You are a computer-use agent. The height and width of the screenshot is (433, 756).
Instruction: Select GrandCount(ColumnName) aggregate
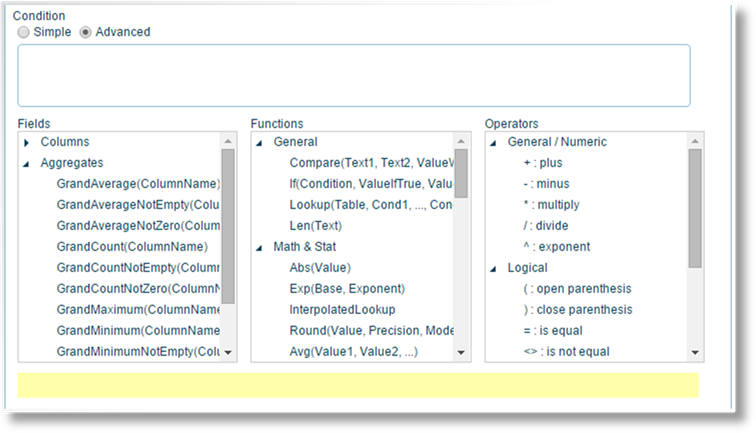[132, 246]
